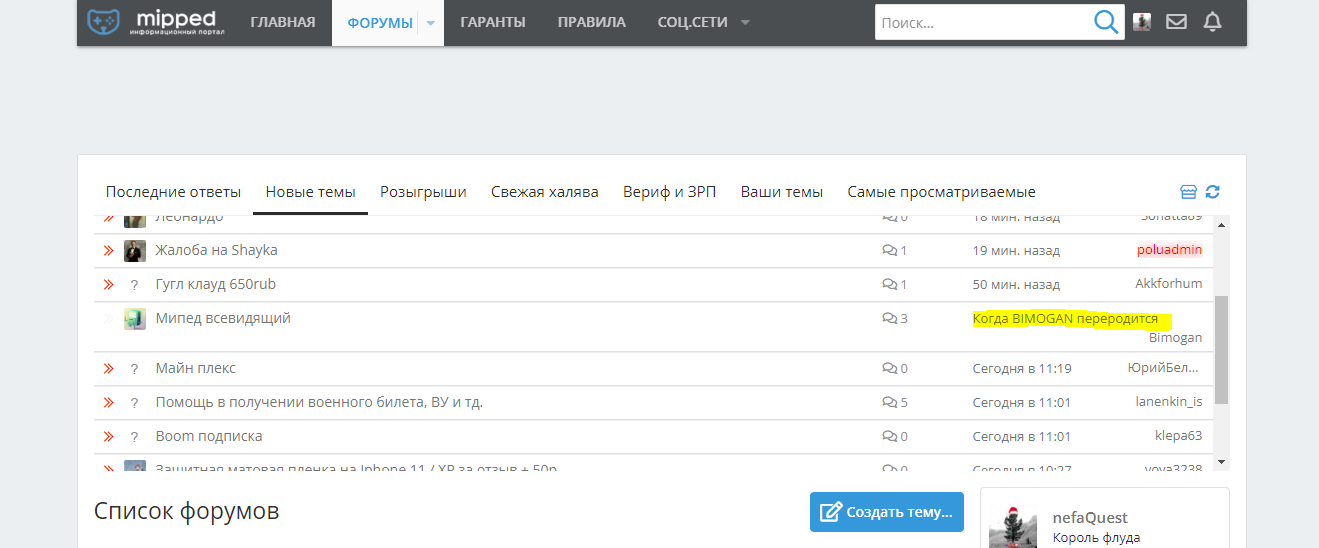Open СОЦ.СЕТИ nav item
This screenshot has width=1319, height=548.
tap(693, 22)
